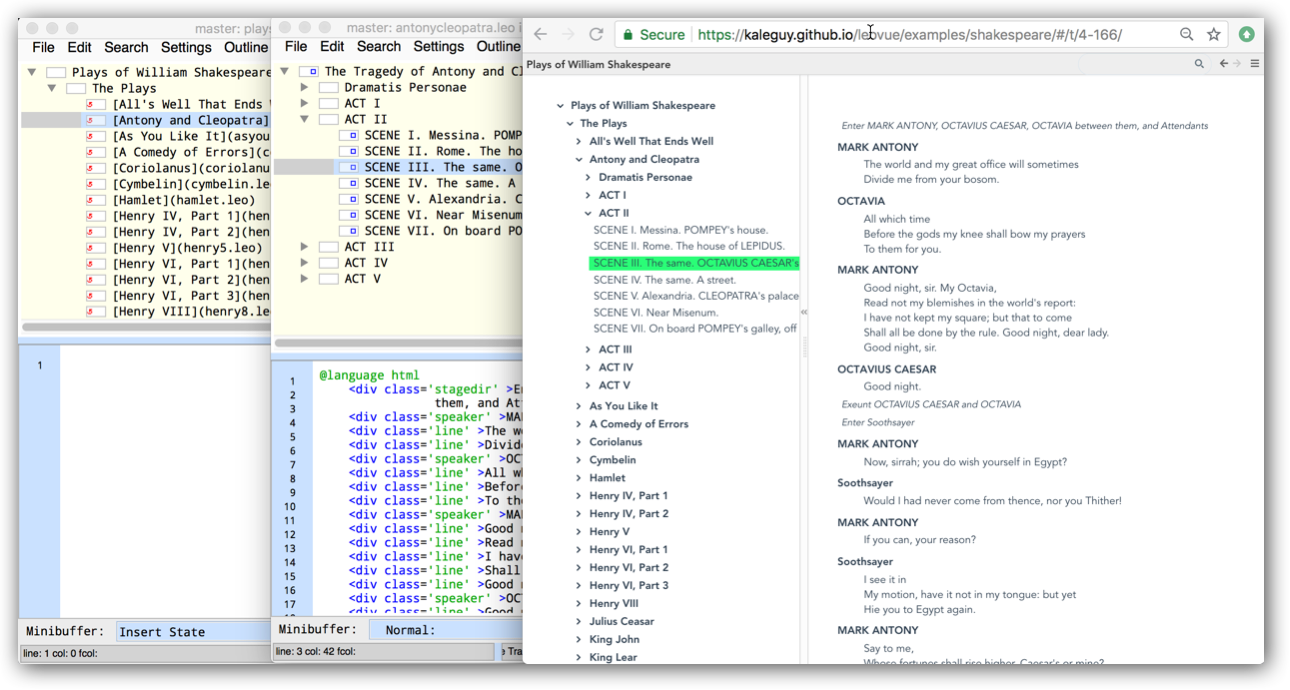The image size is (1290, 690).
Task: Collapse Antony and Cleopatra in web tree
Action: tap(579, 159)
